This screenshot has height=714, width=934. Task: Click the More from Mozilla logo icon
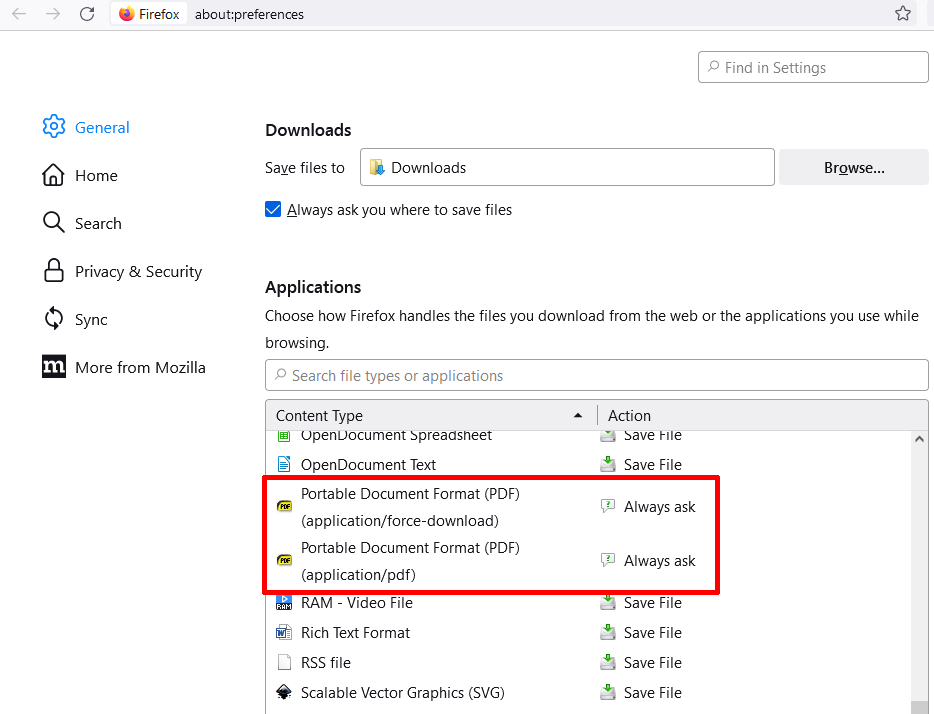tap(53, 367)
